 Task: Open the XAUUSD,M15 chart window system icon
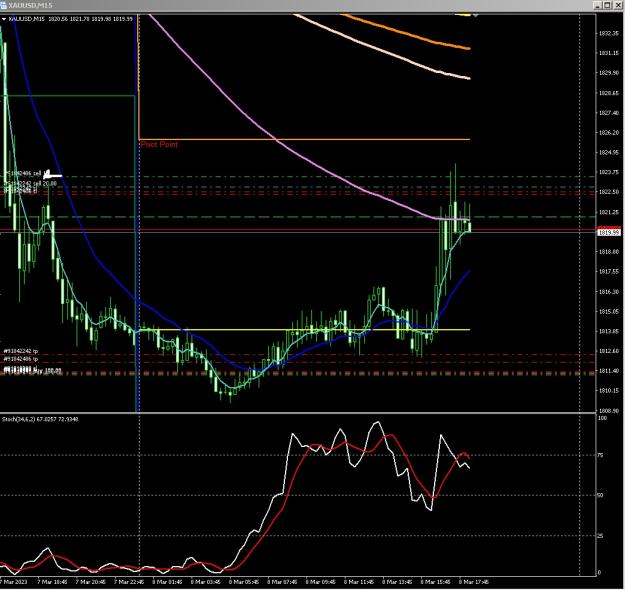coord(4,5)
